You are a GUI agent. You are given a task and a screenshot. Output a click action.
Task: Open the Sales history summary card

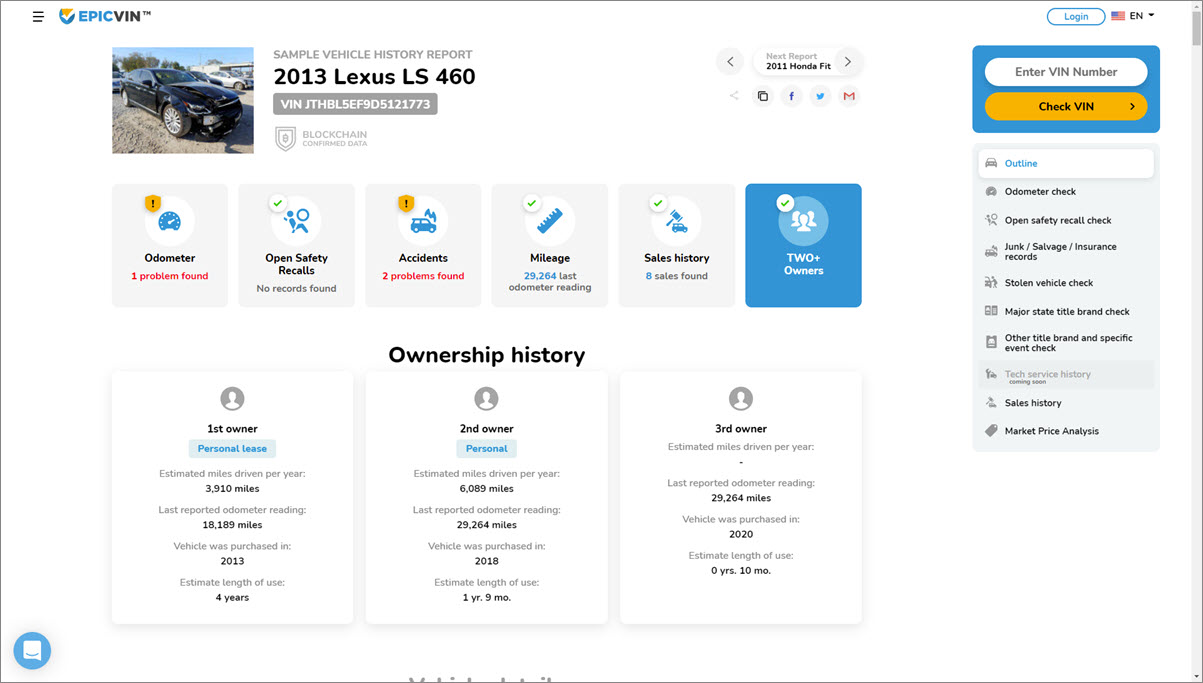677,245
